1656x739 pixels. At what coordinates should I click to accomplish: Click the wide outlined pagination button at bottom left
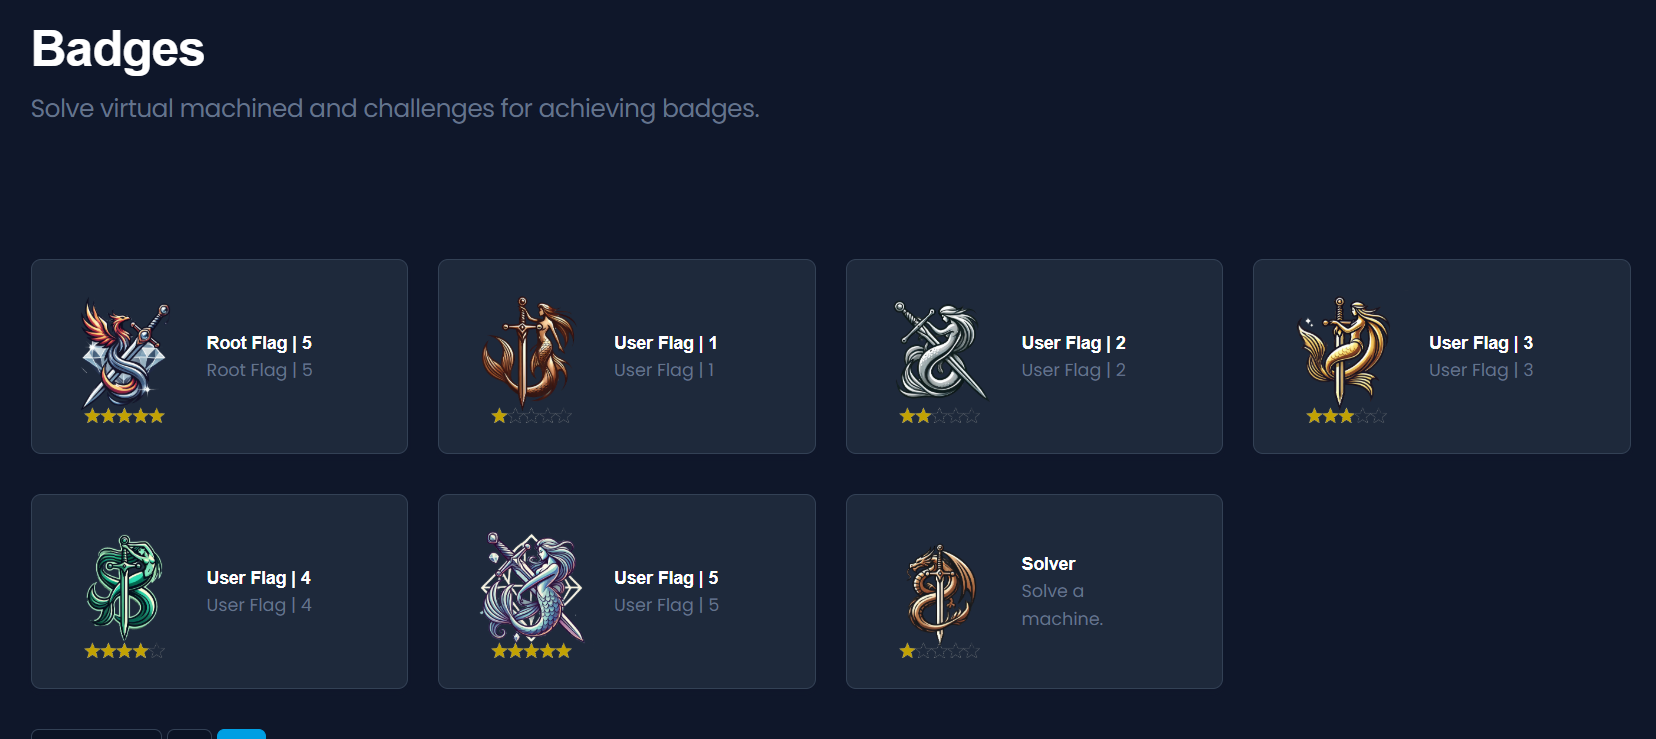96,734
